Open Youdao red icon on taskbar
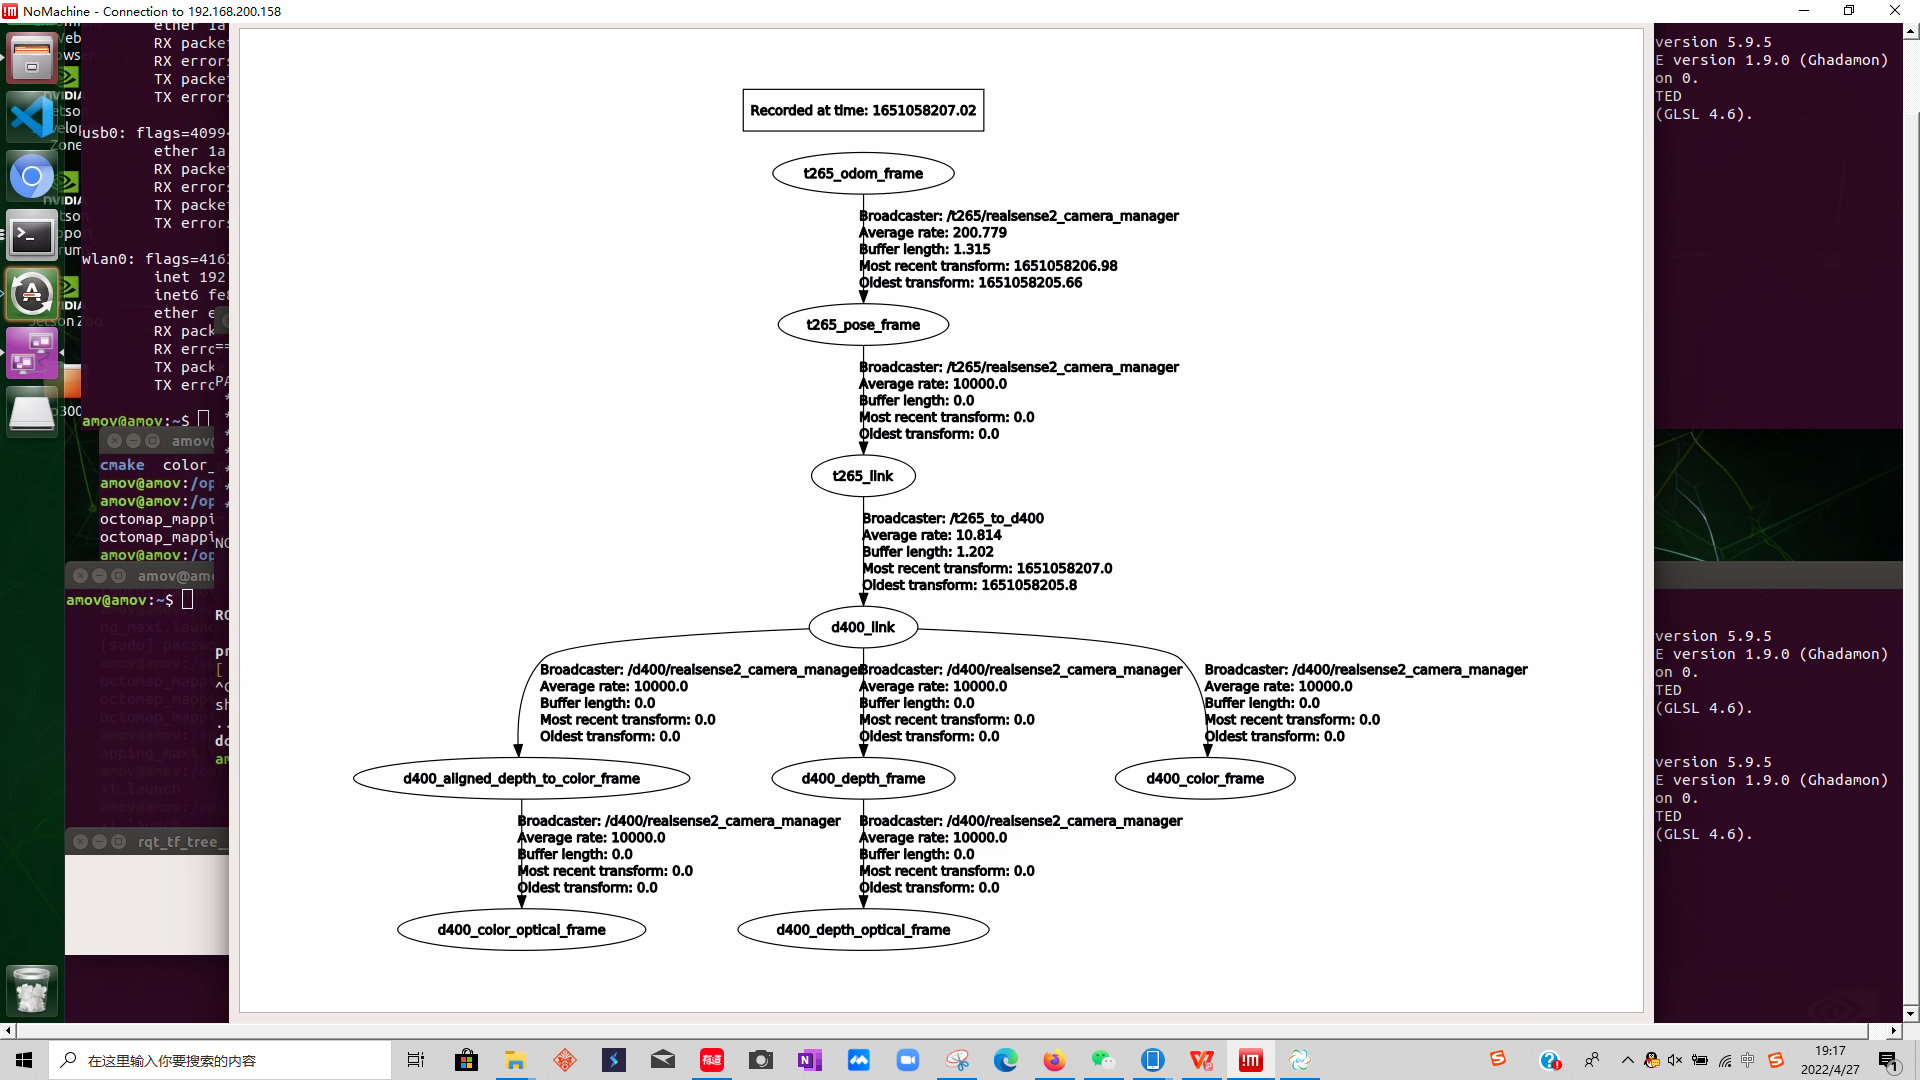The height and width of the screenshot is (1080, 1920). (x=712, y=1060)
